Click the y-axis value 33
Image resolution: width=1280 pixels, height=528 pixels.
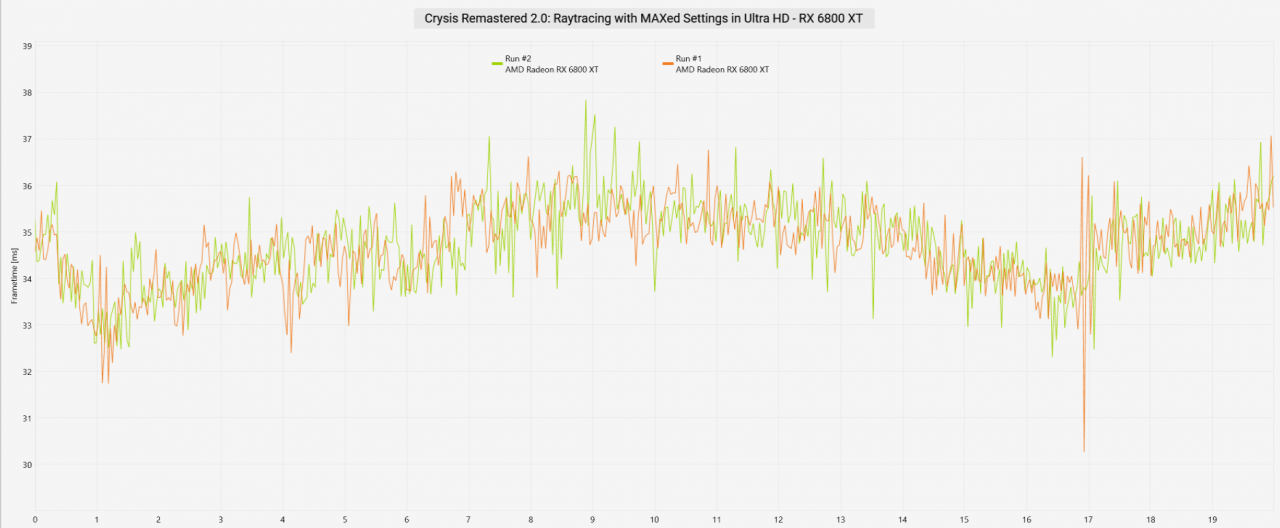27,325
